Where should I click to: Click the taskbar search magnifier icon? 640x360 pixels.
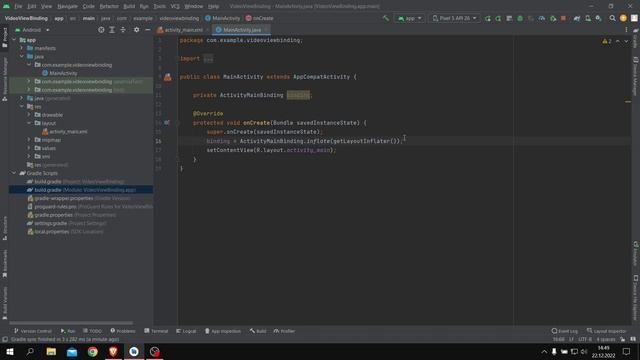coord(30,351)
